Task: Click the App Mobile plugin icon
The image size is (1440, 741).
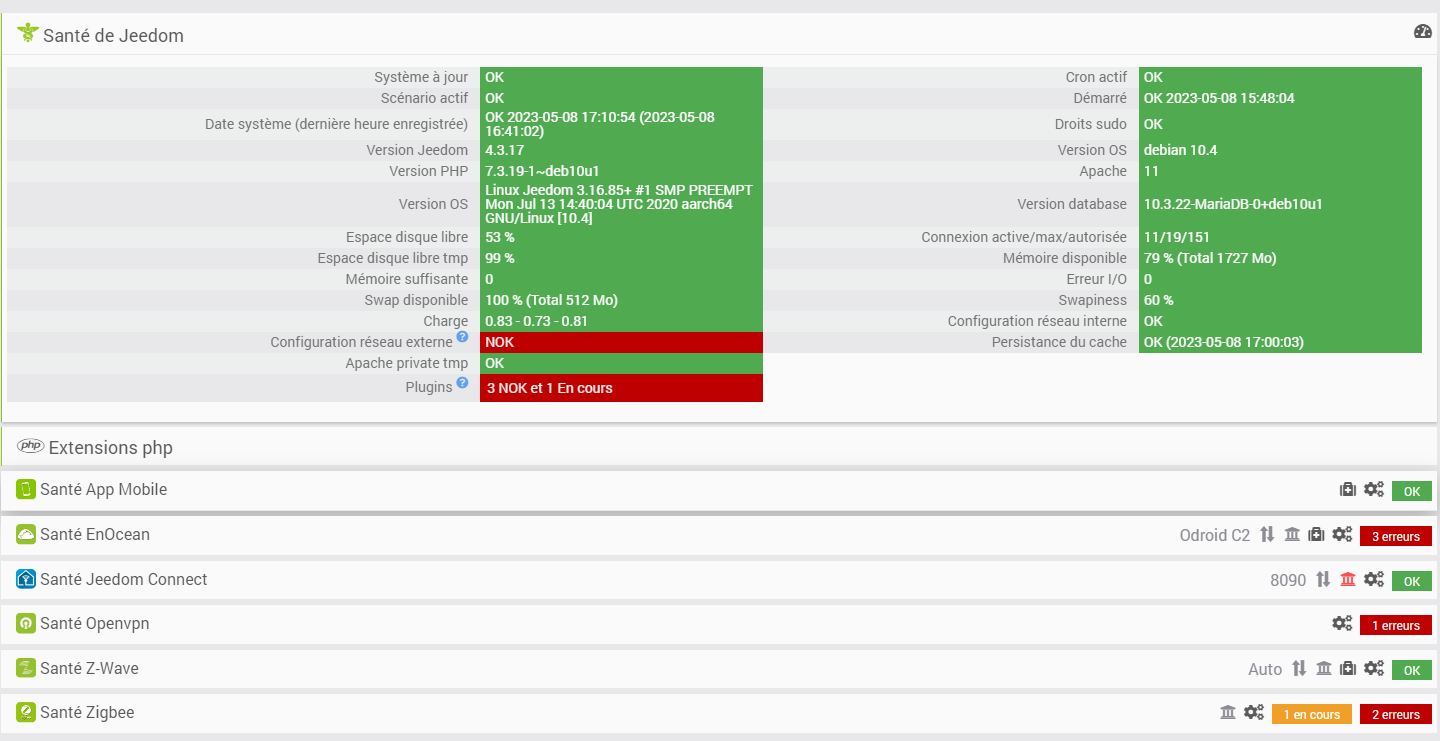Action: coord(26,490)
